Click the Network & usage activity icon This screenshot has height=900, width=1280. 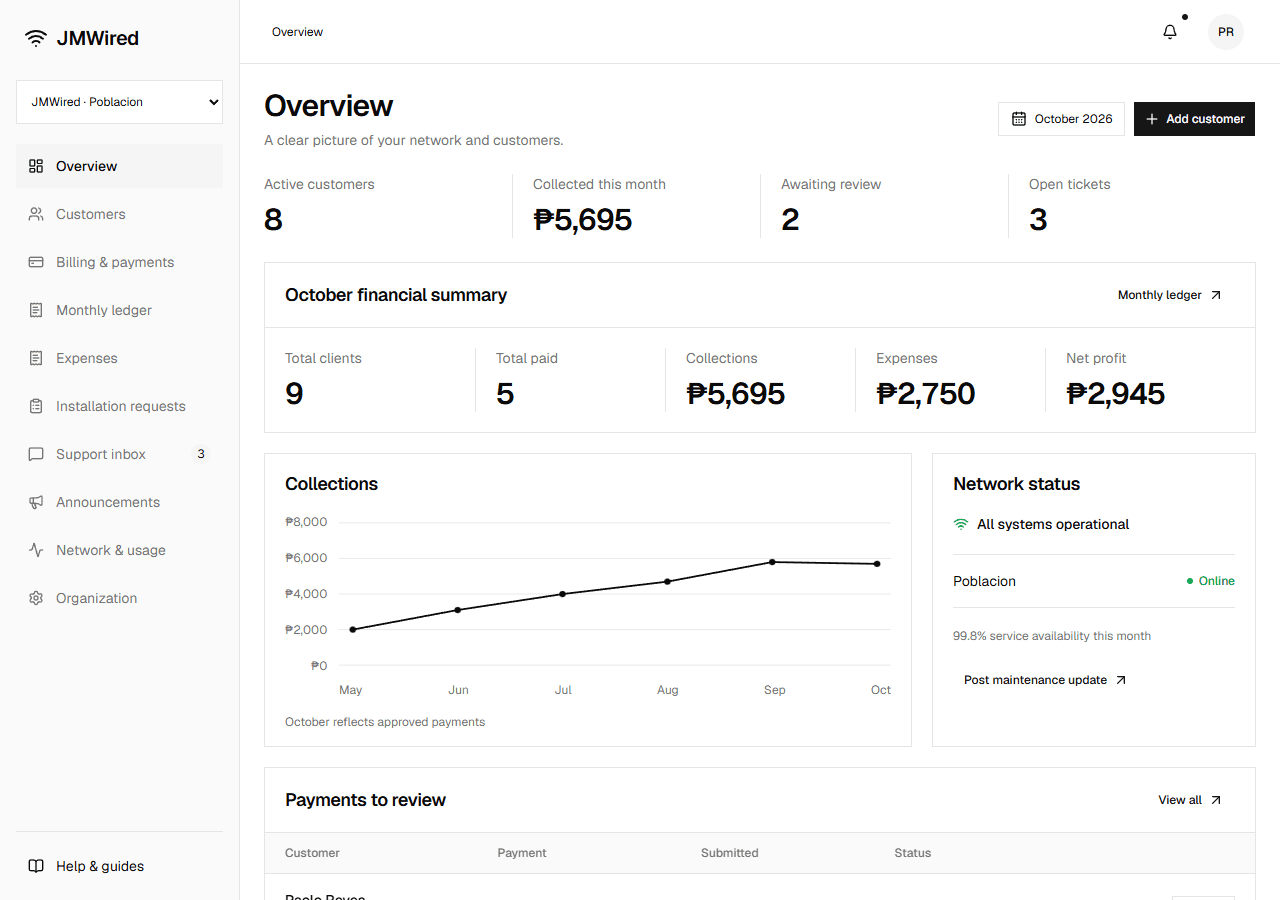click(x=36, y=550)
